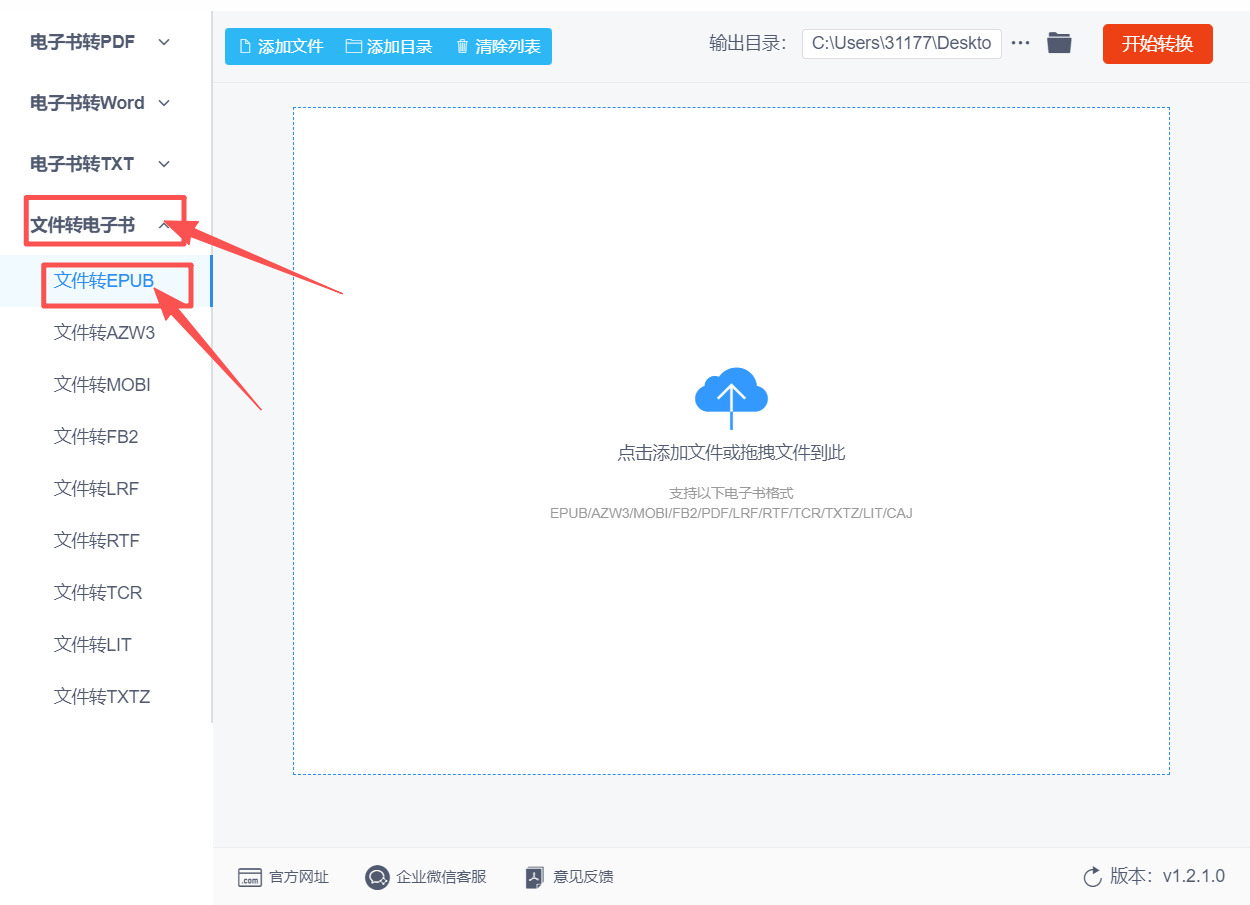1250x905 pixels.
Task: Click the 添加目录 button
Action: click(x=389, y=46)
